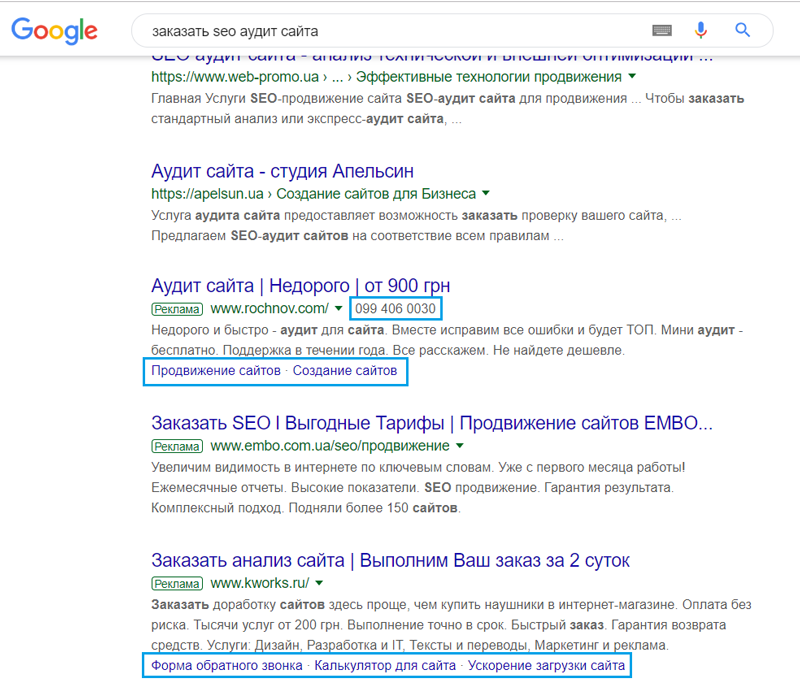Click the Реклама badge on kworks ad
This screenshot has width=800, height=685.
(177, 583)
